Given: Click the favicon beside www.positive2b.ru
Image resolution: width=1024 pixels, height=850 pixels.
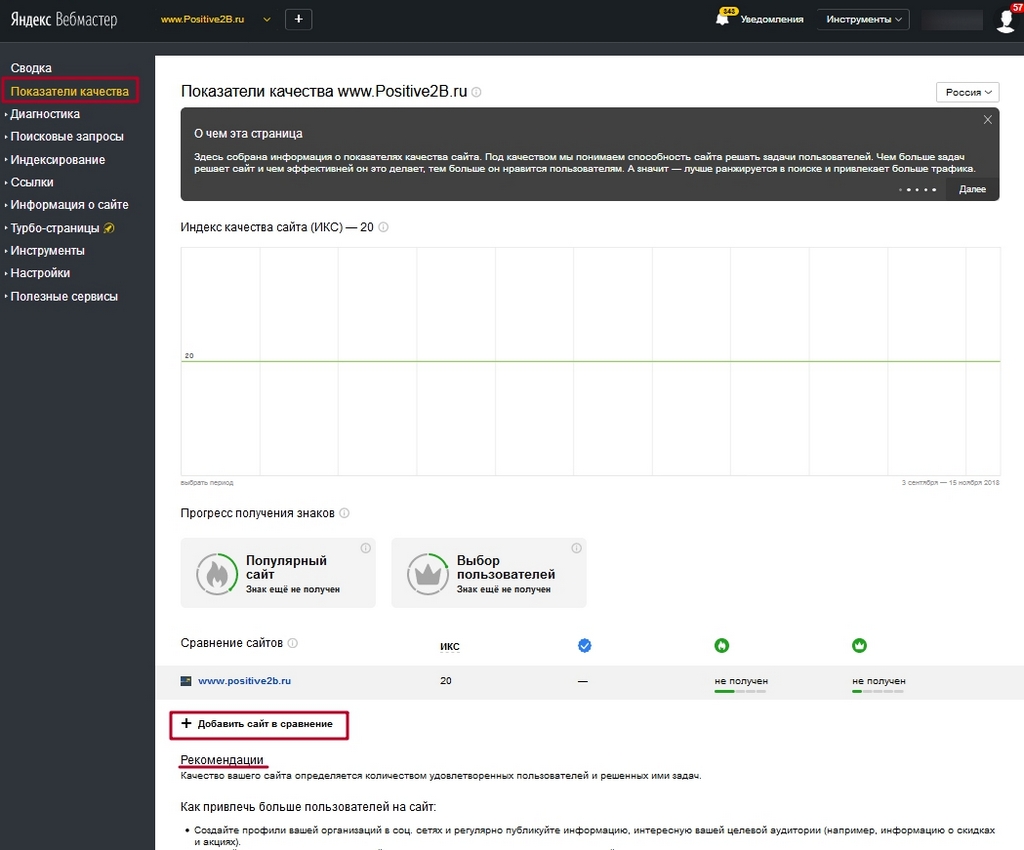Looking at the screenshot, I should pos(186,681).
